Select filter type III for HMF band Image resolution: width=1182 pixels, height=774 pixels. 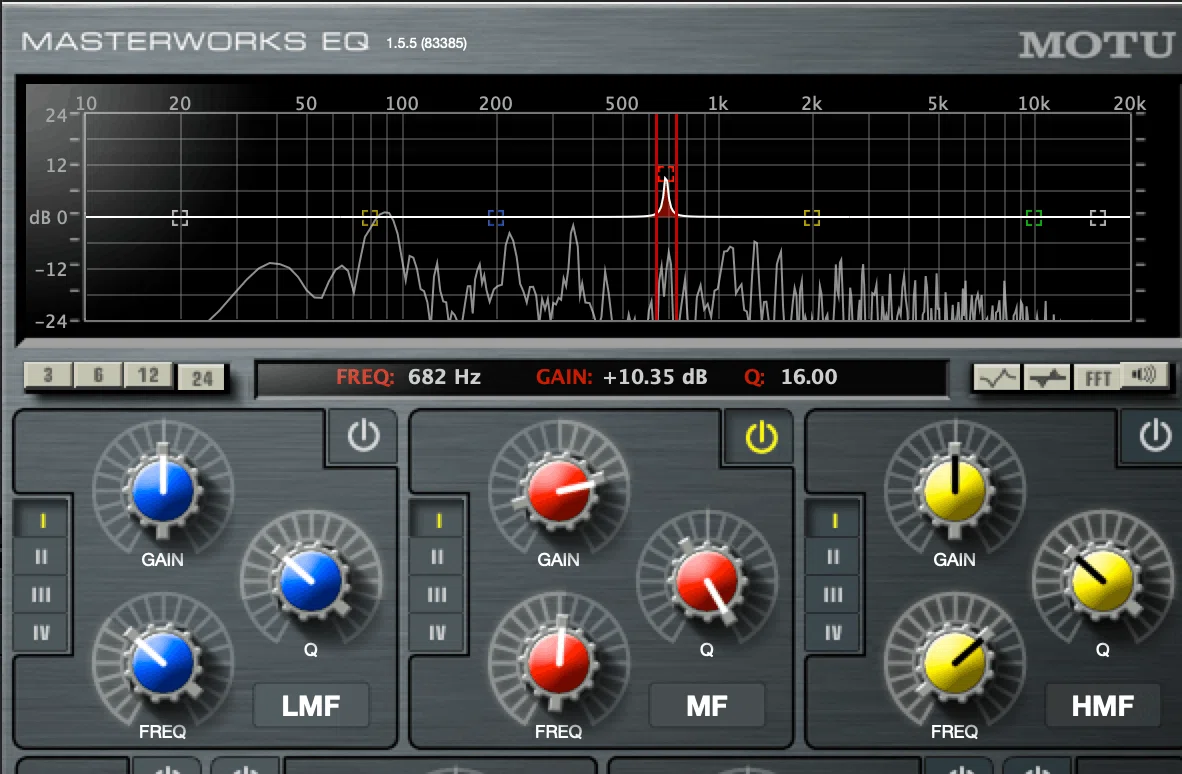point(834,595)
